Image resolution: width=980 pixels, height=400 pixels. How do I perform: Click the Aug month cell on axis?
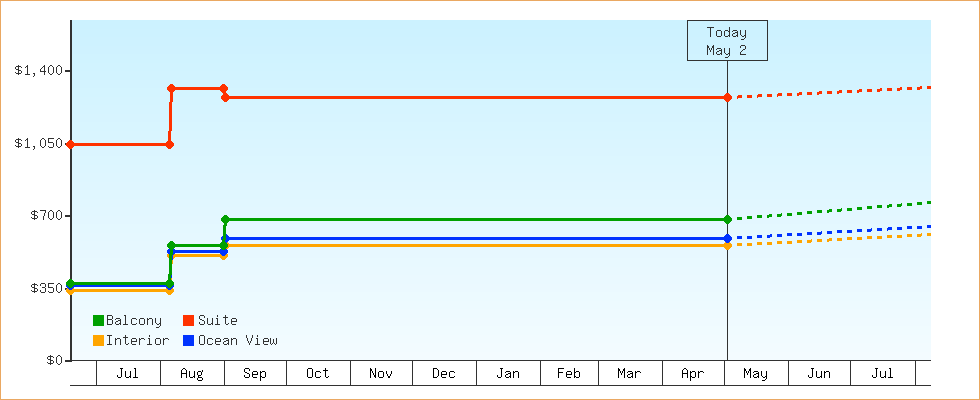pos(192,373)
